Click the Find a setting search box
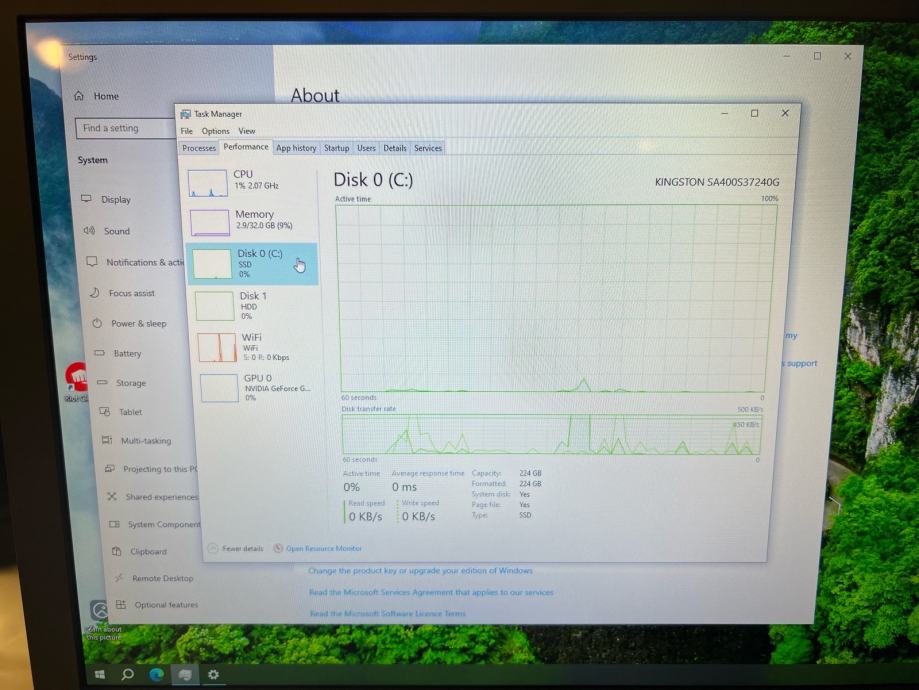Image resolution: width=919 pixels, height=690 pixels. coord(125,128)
